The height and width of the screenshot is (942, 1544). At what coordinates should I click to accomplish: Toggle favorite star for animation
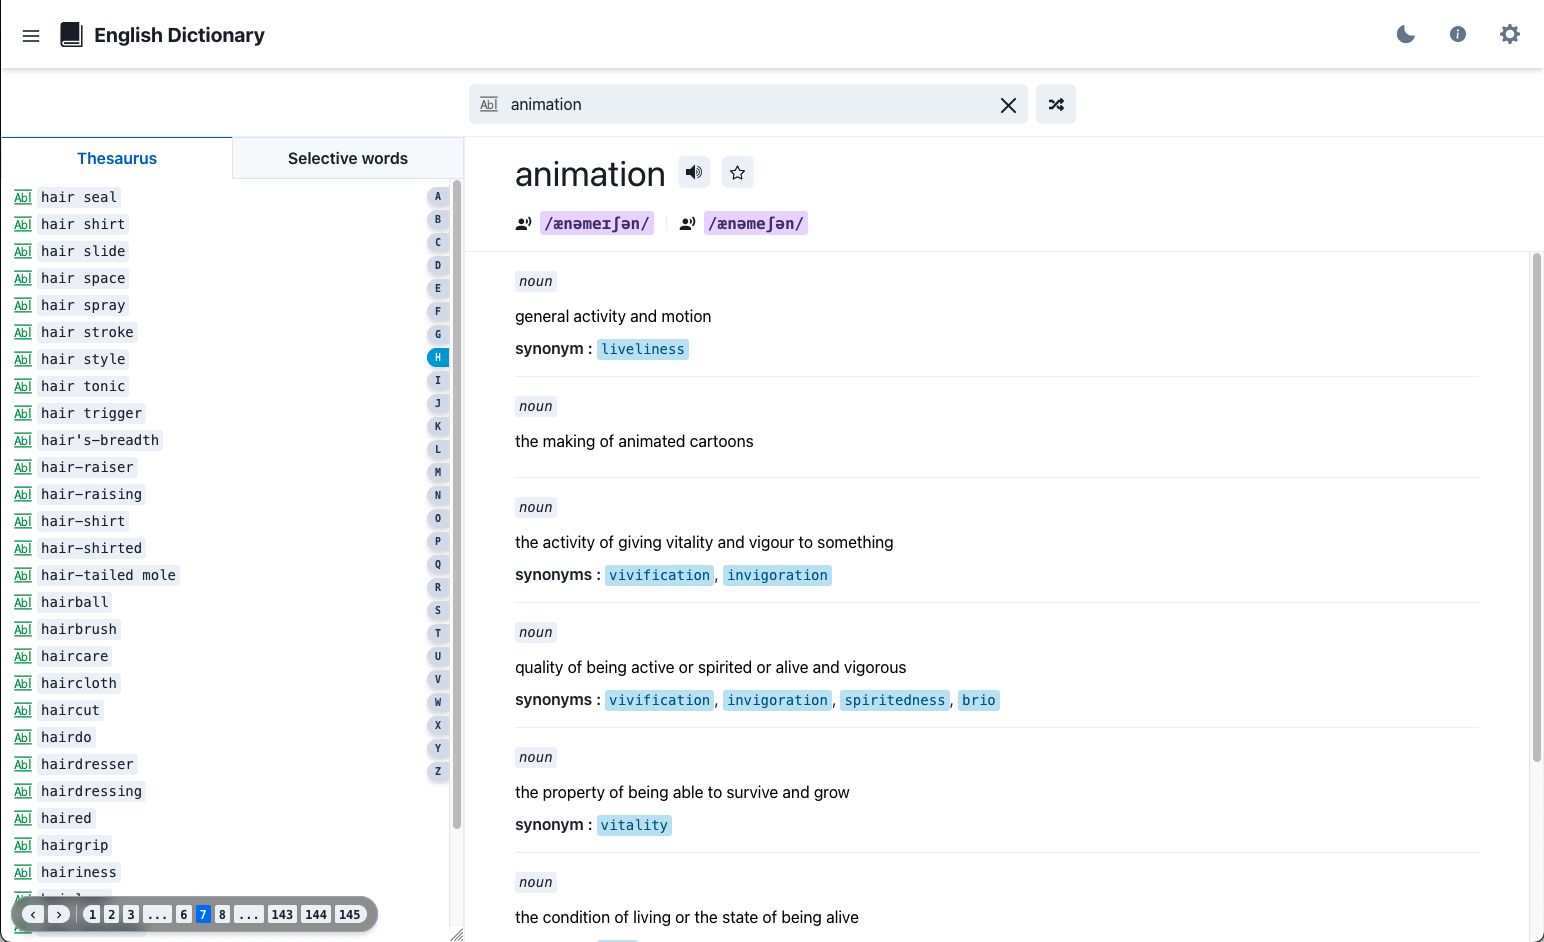click(738, 172)
